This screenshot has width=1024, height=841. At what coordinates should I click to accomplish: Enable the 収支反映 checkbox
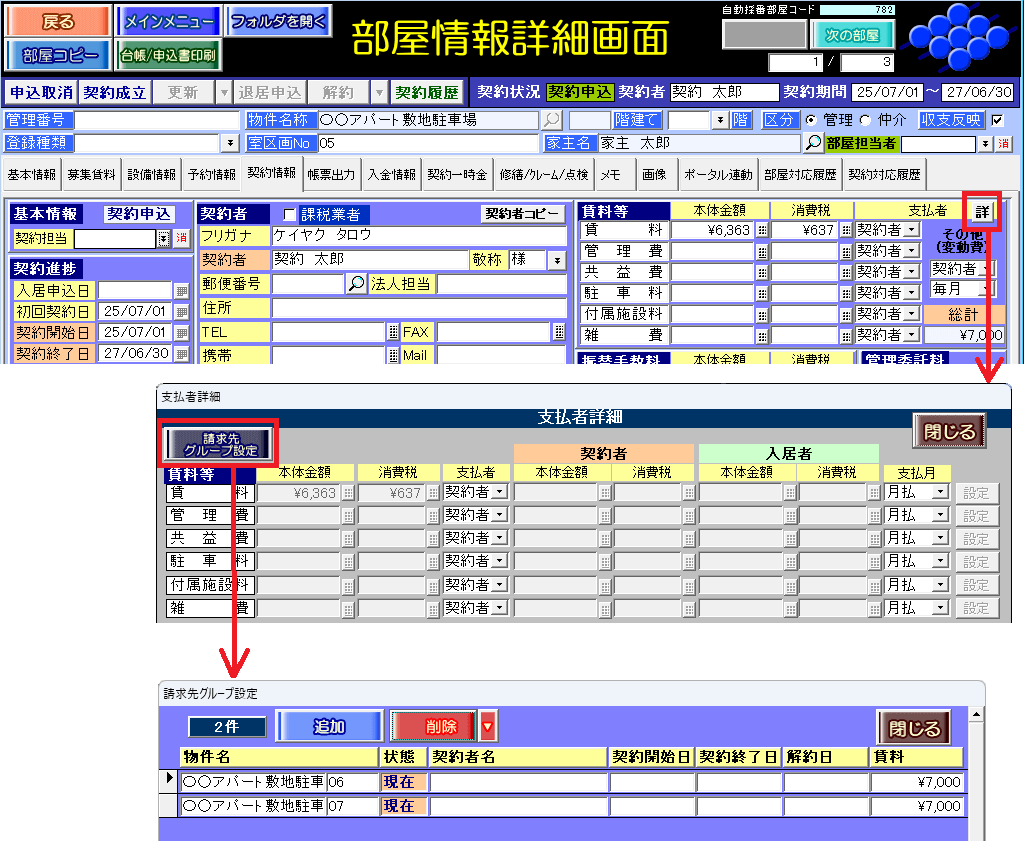tap(996, 120)
